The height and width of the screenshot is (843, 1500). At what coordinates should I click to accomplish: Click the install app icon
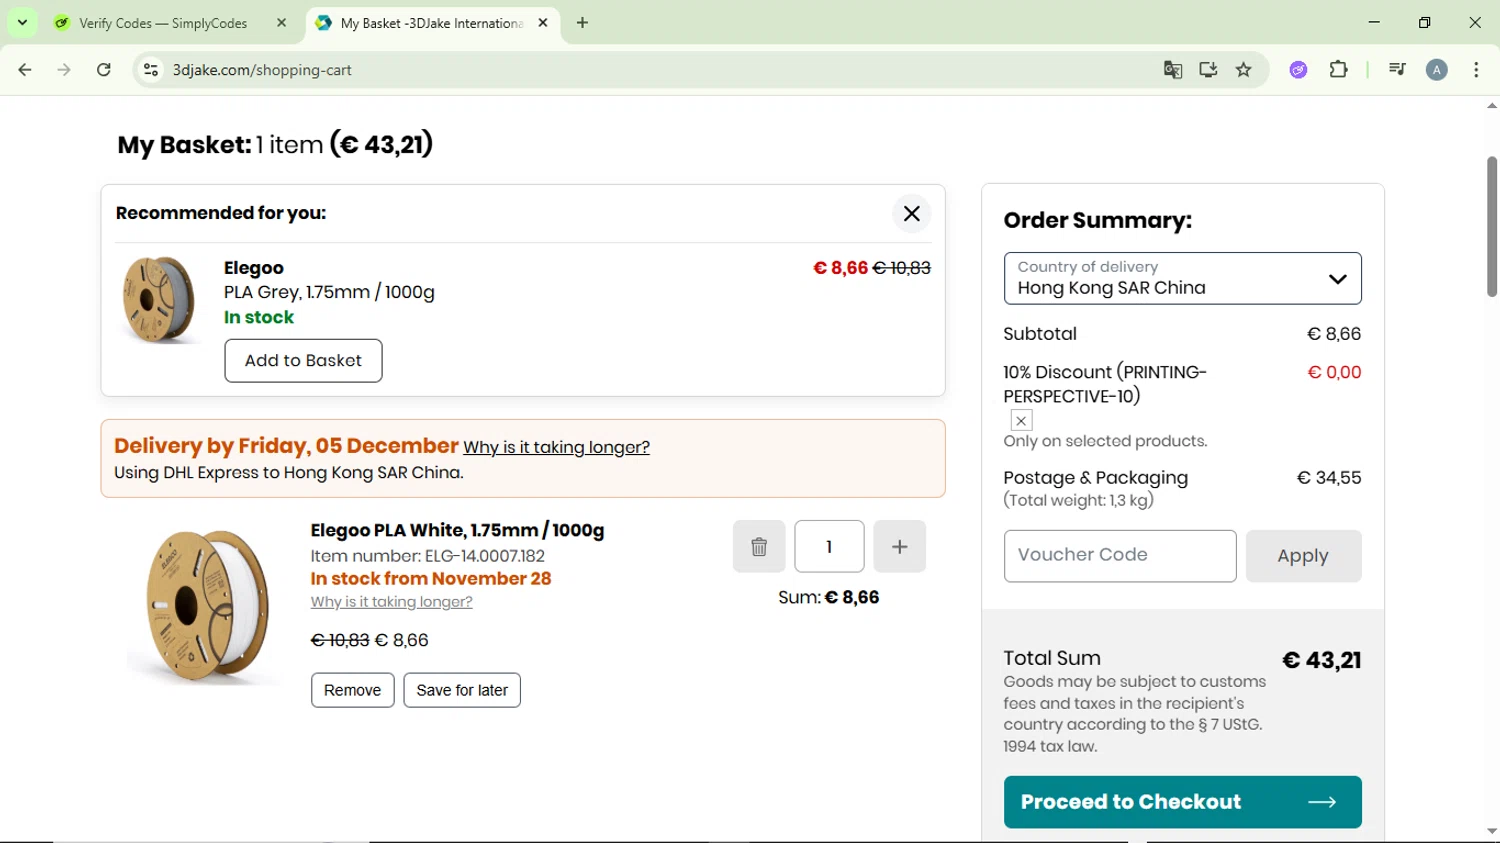pos(1208,70)
